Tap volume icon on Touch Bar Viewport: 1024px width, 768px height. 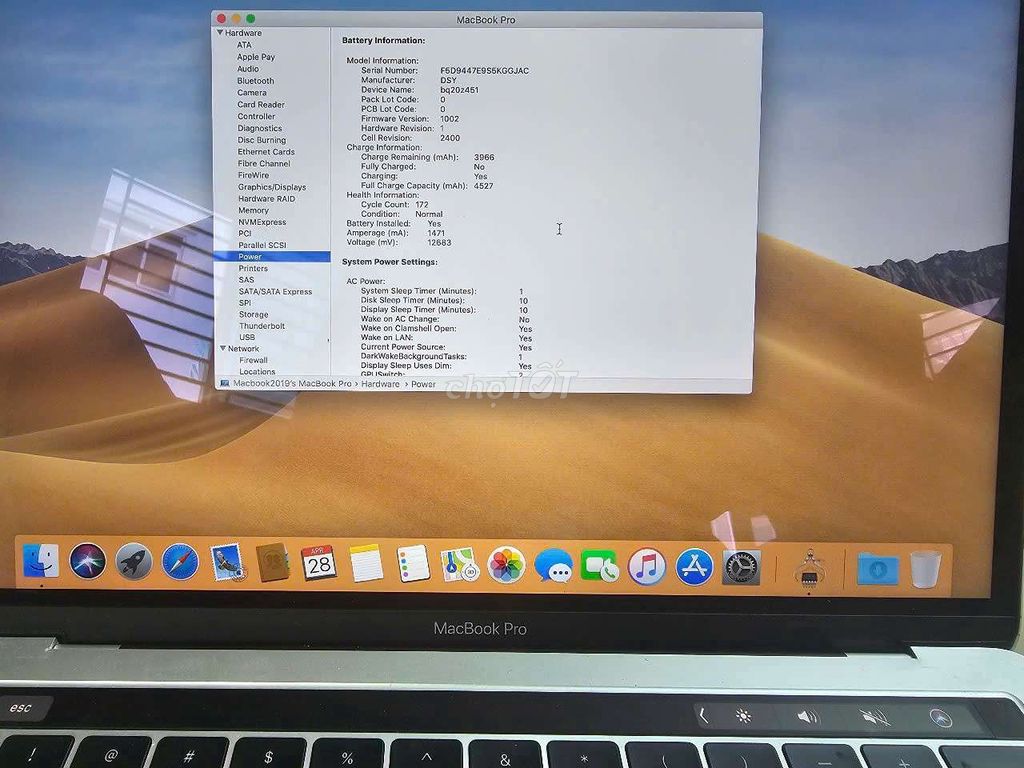pyautogui.click(x=808, y=718)
